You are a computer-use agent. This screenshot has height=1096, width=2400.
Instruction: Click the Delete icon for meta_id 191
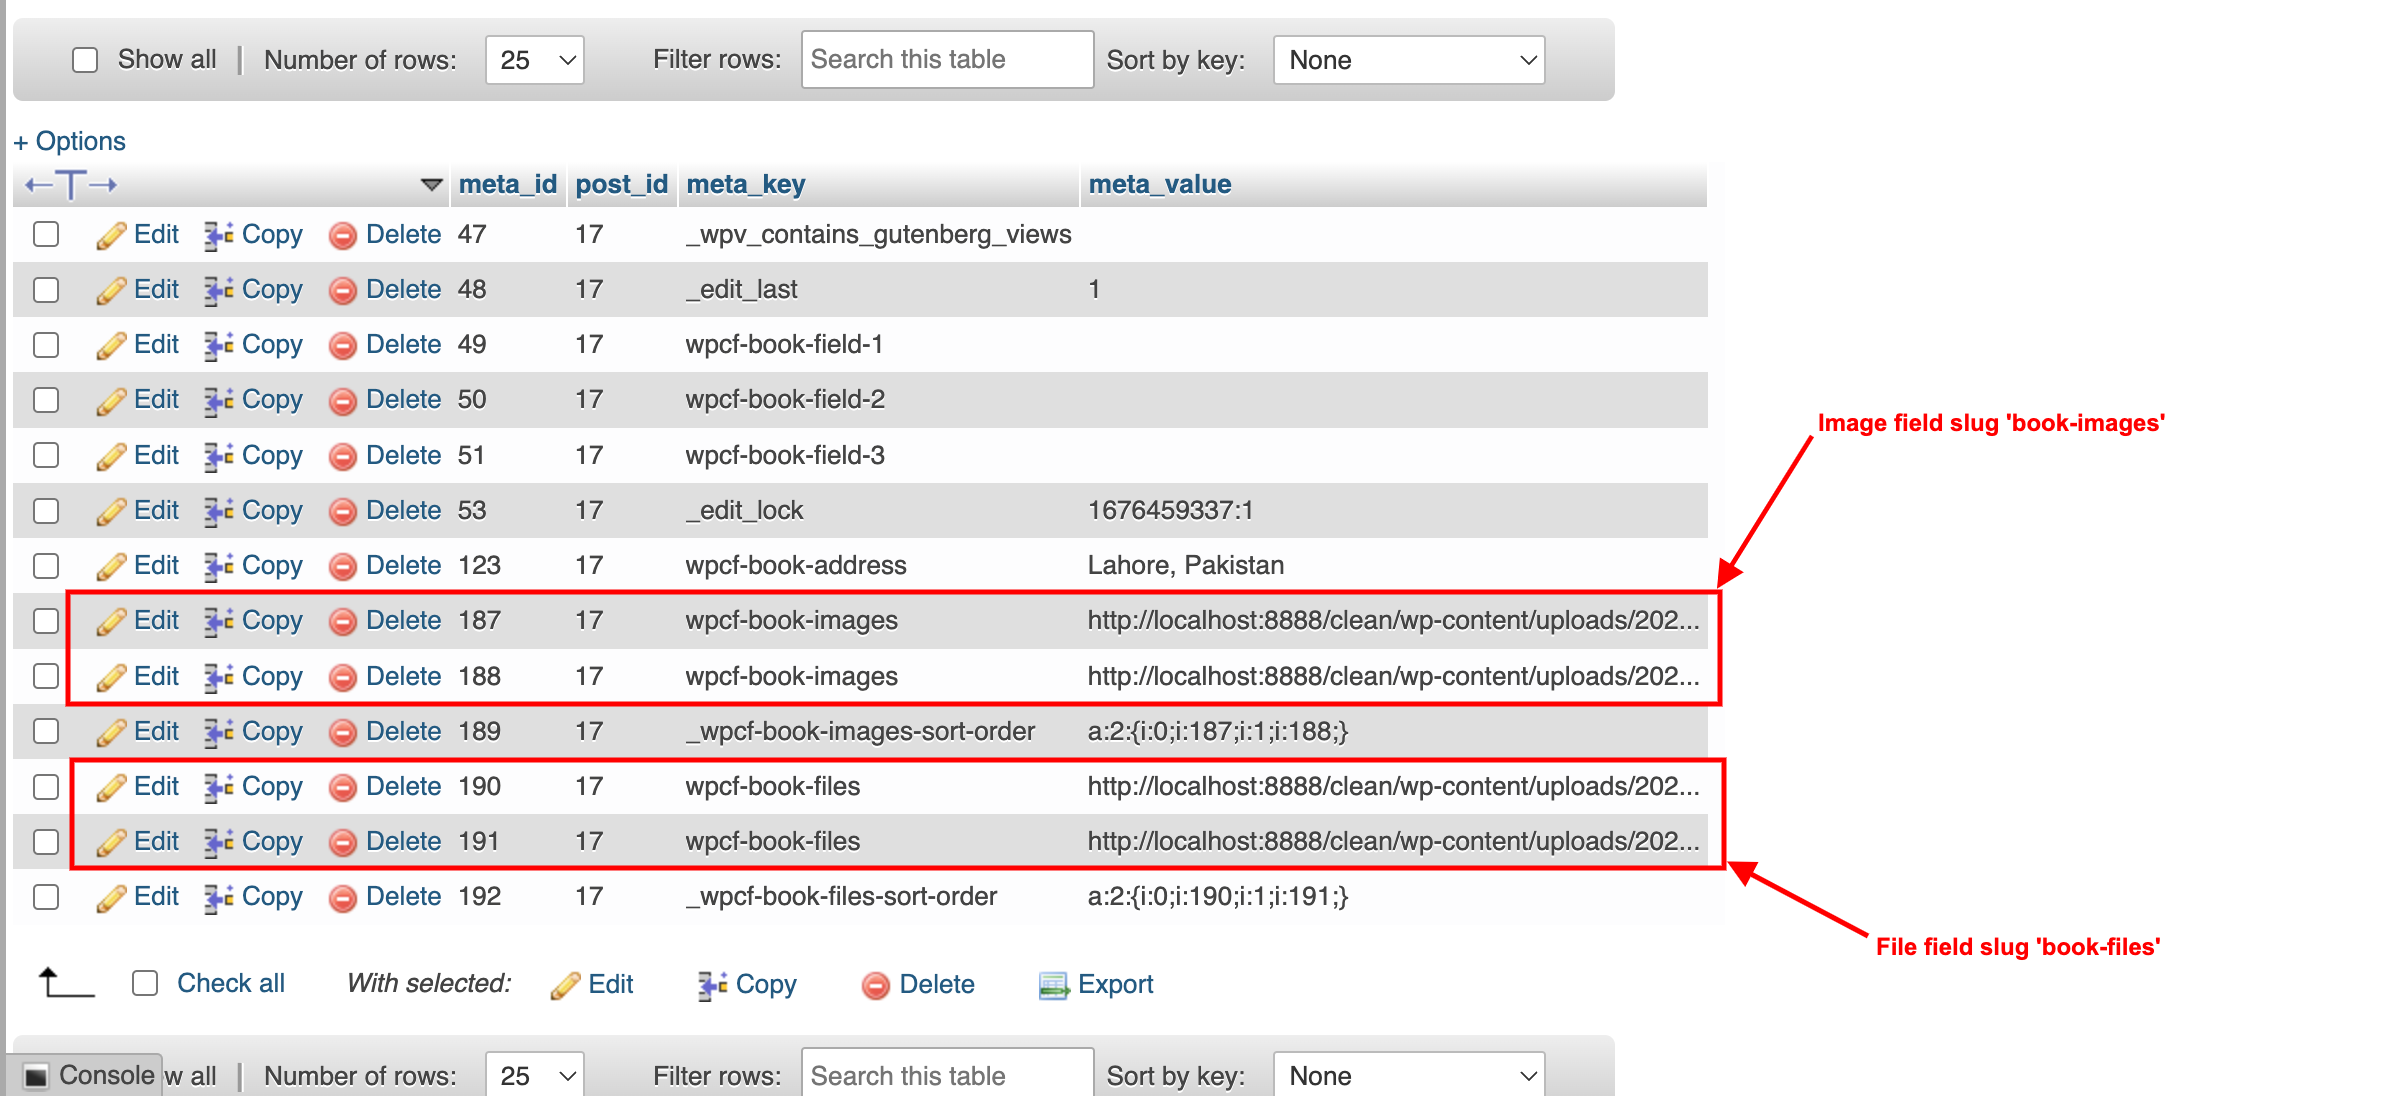343,843
